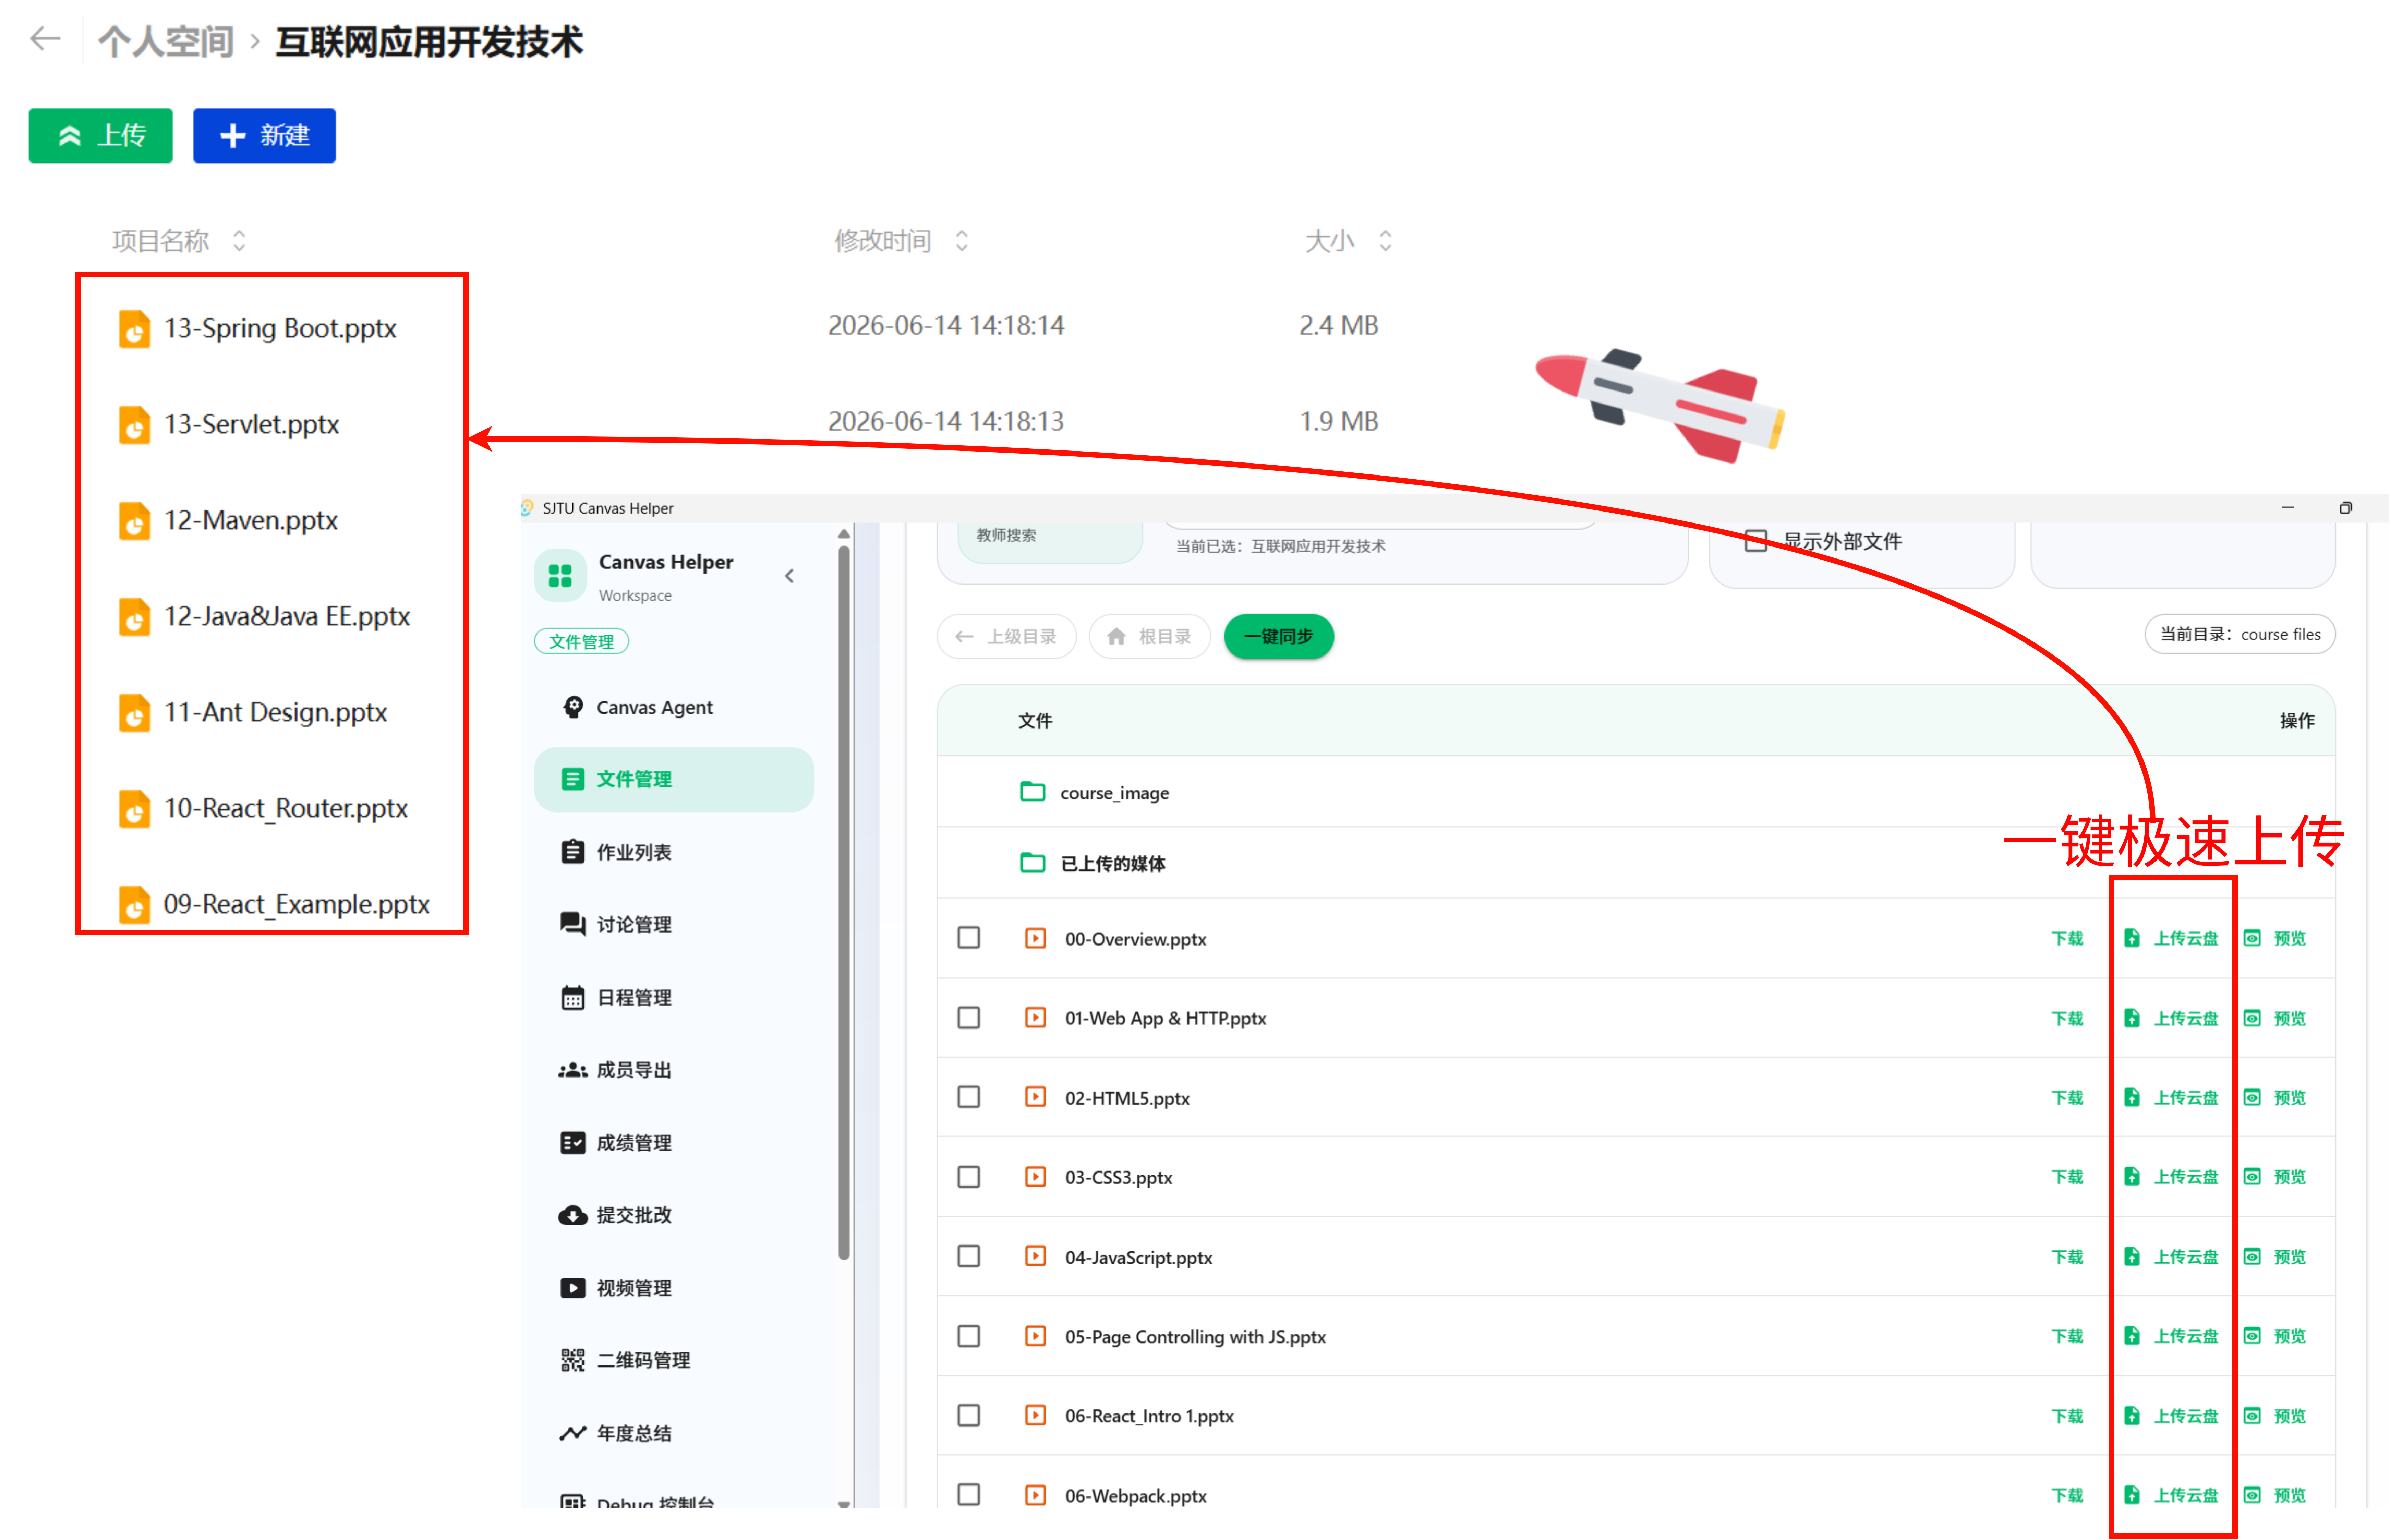Click 上传云盘 for 05-Page Controlling with JS.pptx
The image size is (2390, 1540).
pos(2171,1336)
